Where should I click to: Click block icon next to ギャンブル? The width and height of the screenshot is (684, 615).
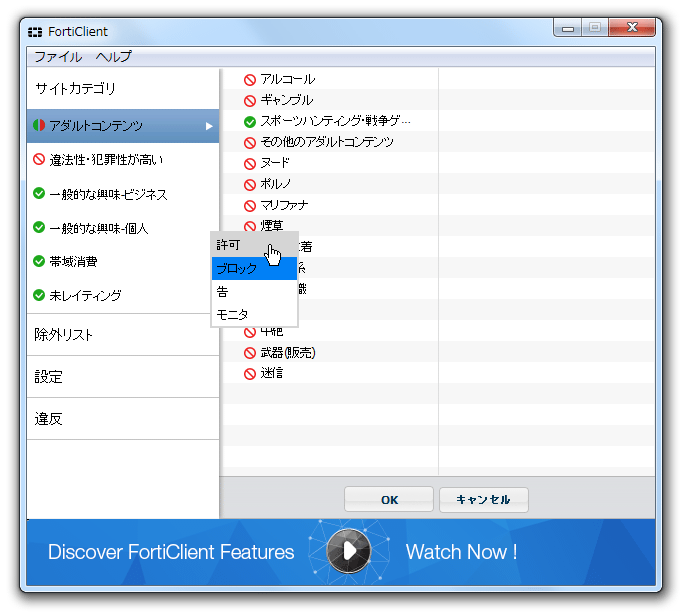coord(250,101)
